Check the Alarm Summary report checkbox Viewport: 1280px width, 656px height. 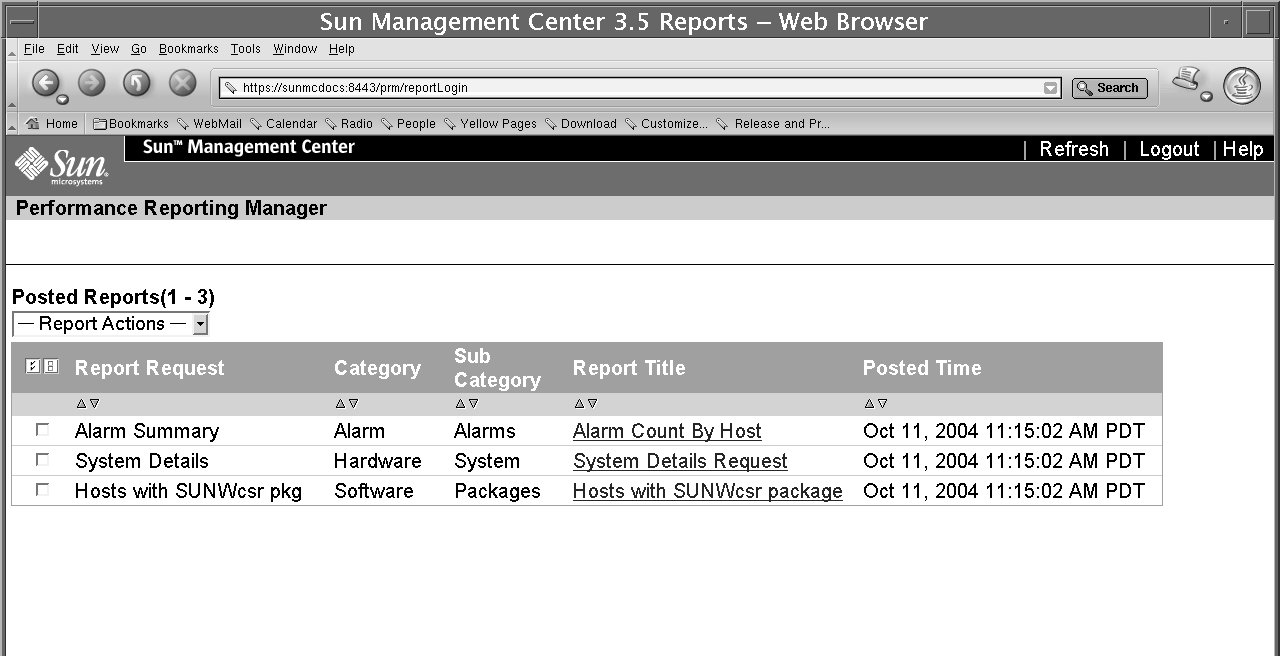pyautogui.click(x=42, y=429)
